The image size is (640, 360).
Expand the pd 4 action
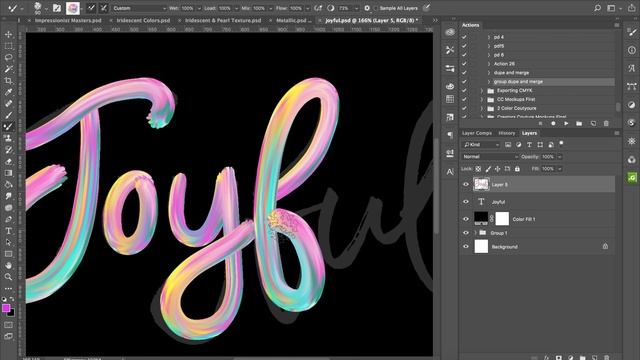pyautogui.click(x=489, y=37)
